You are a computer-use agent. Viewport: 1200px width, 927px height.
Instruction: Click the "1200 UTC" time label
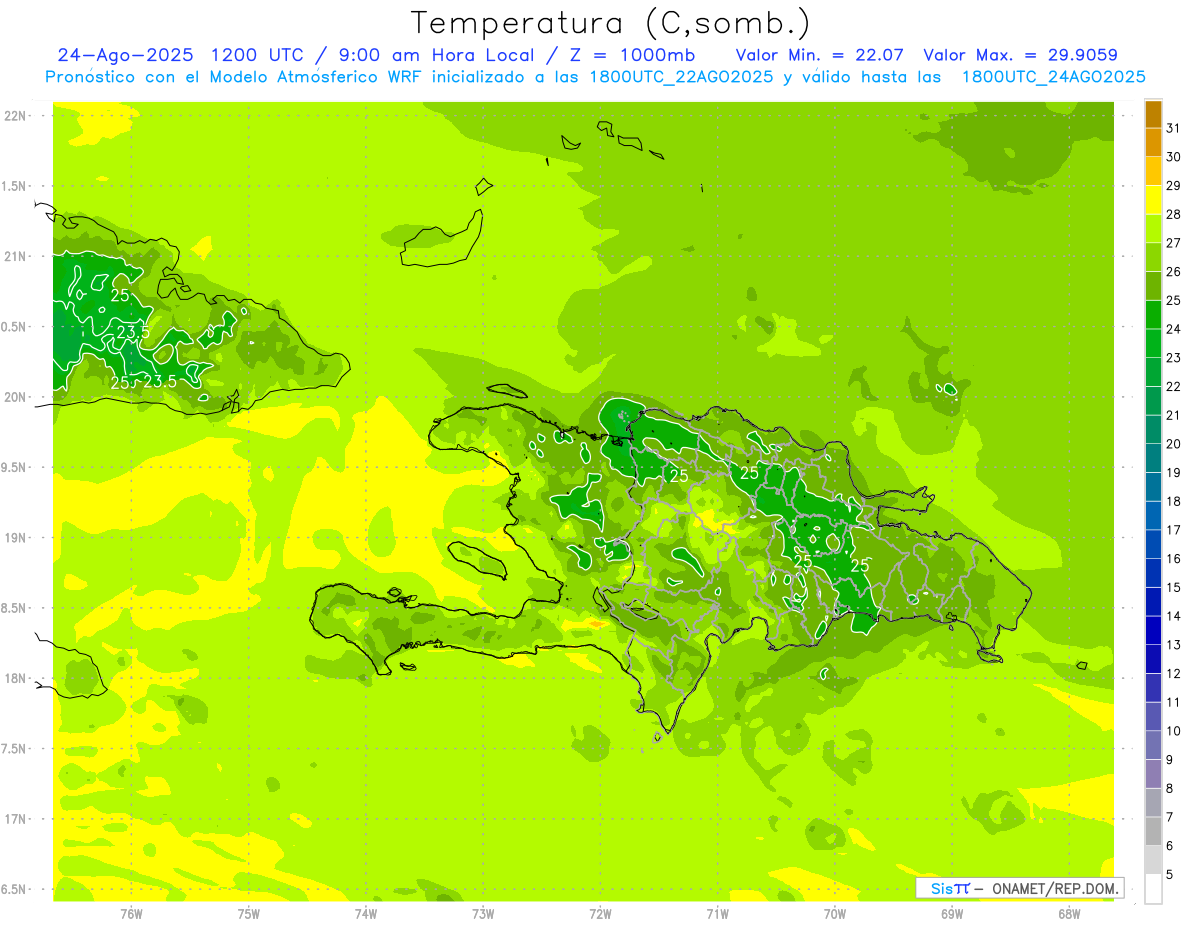[258, 55]
